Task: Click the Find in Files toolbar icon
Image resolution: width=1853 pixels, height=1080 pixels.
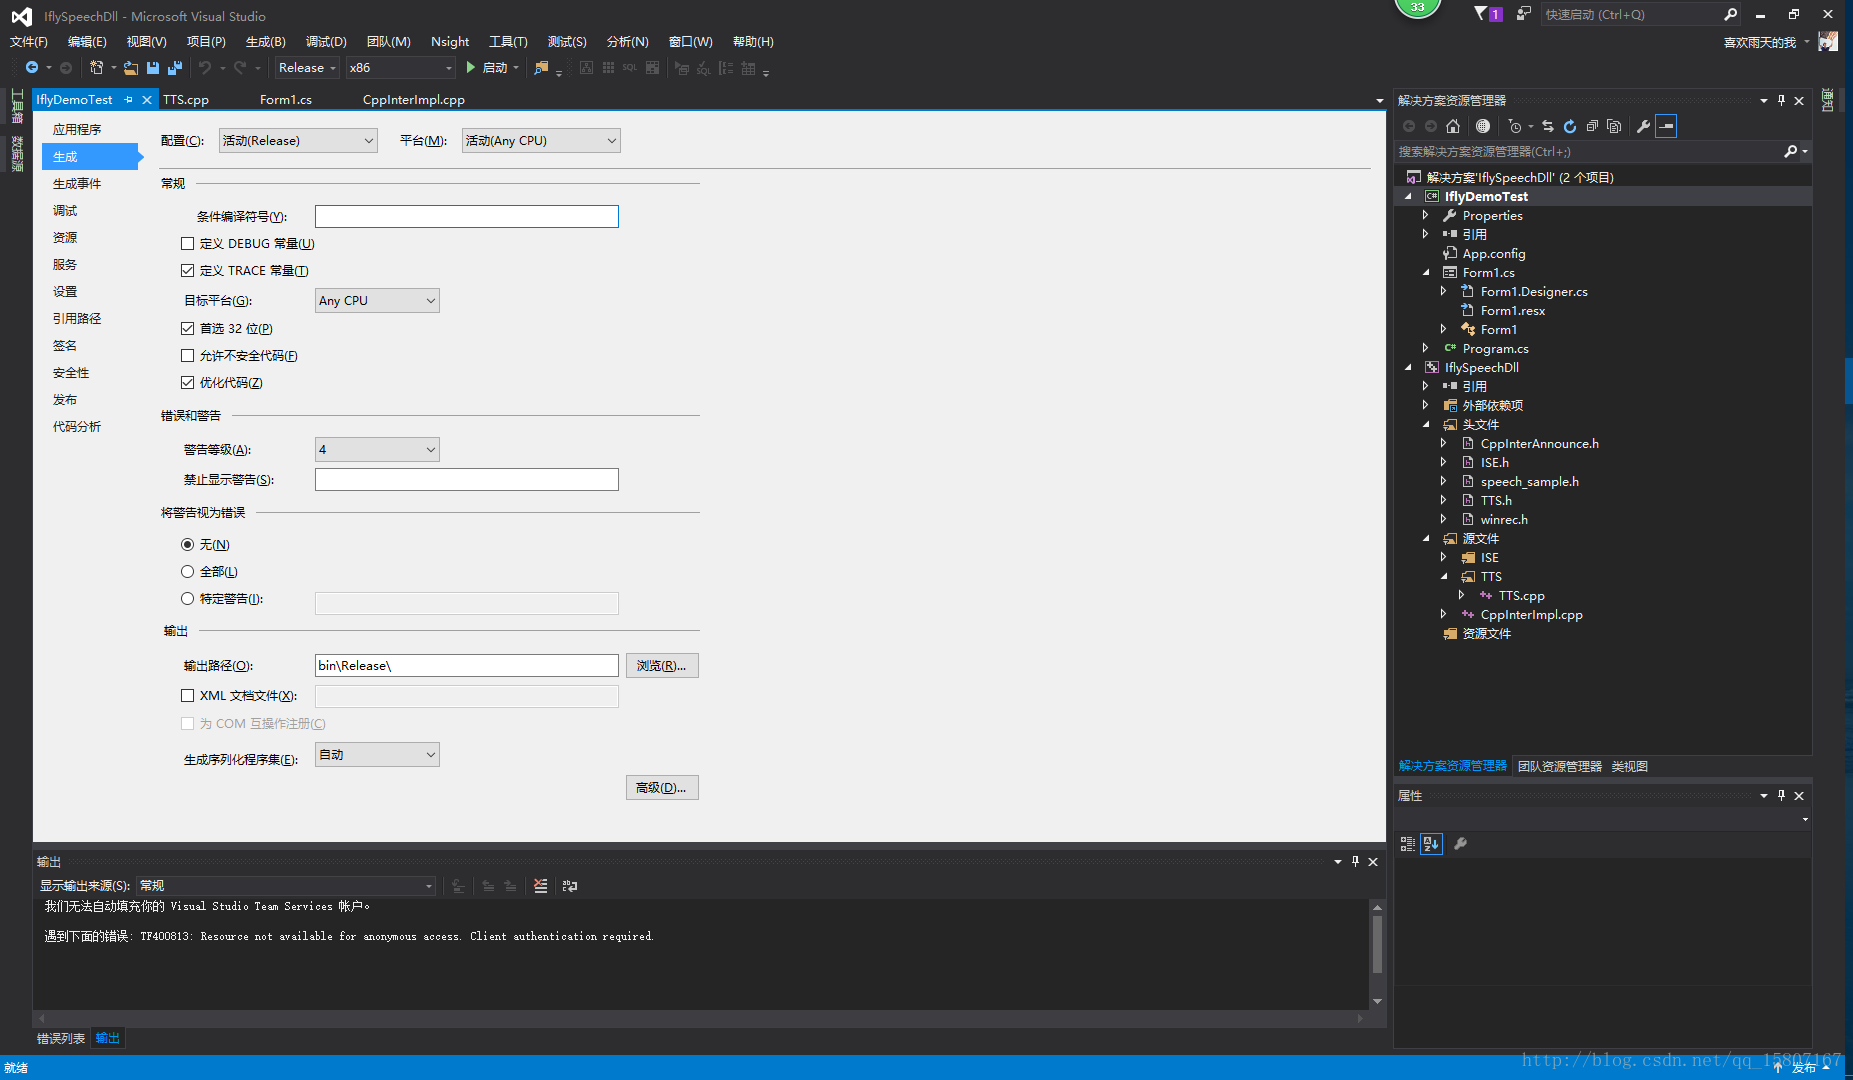Action: point(541,68)
